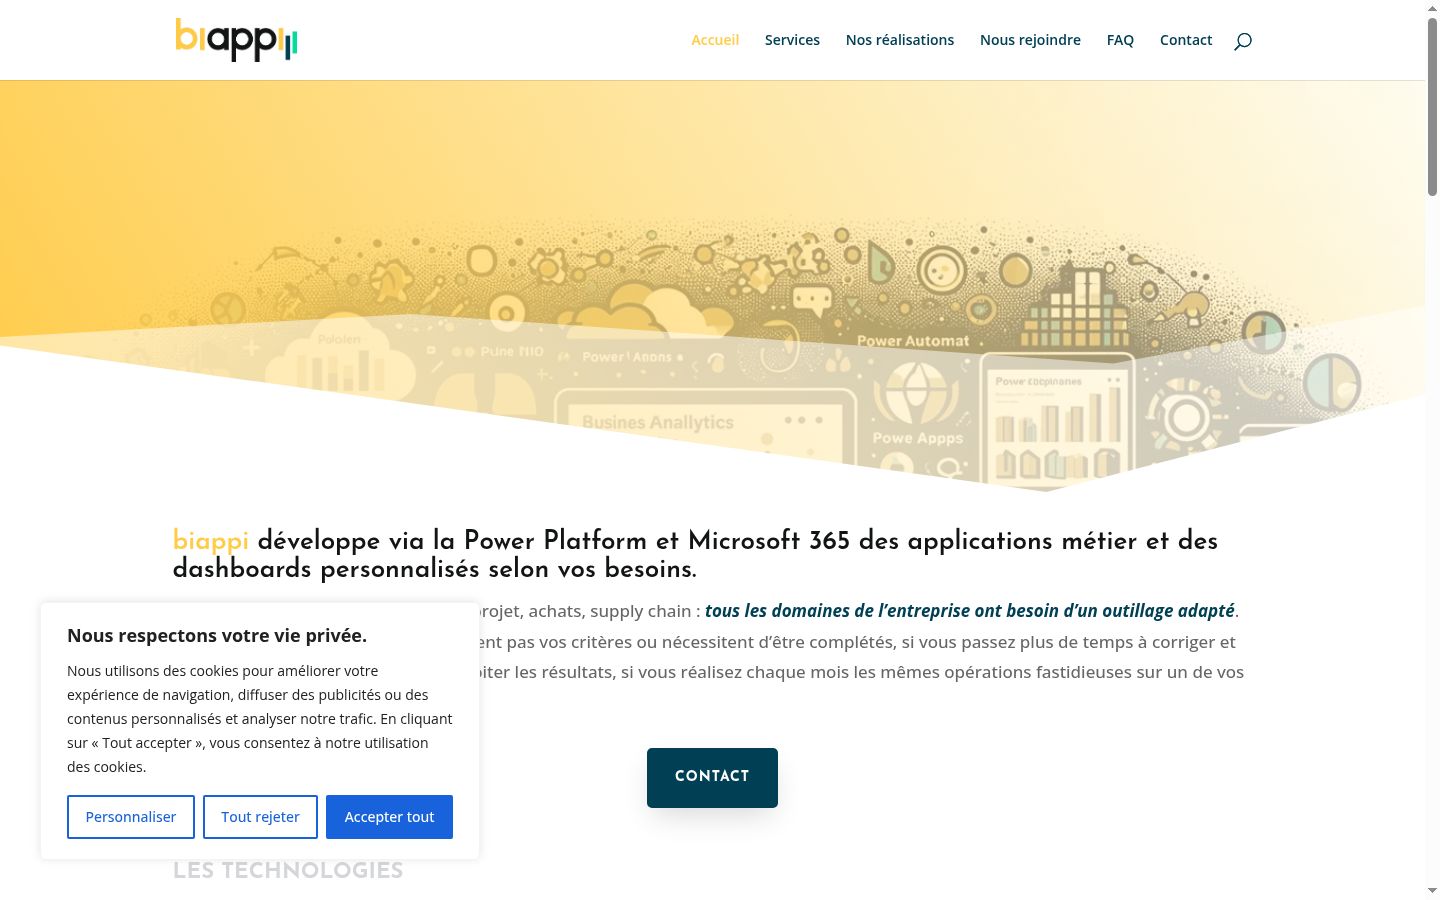The image size is (1440, 900).
Task: Click the 'LES TECHNOLOGIES' heading
Action: pos(288,870)
